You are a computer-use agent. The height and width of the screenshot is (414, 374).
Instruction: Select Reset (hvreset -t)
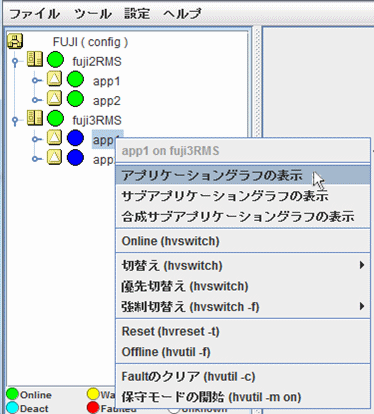pos(243,331)
